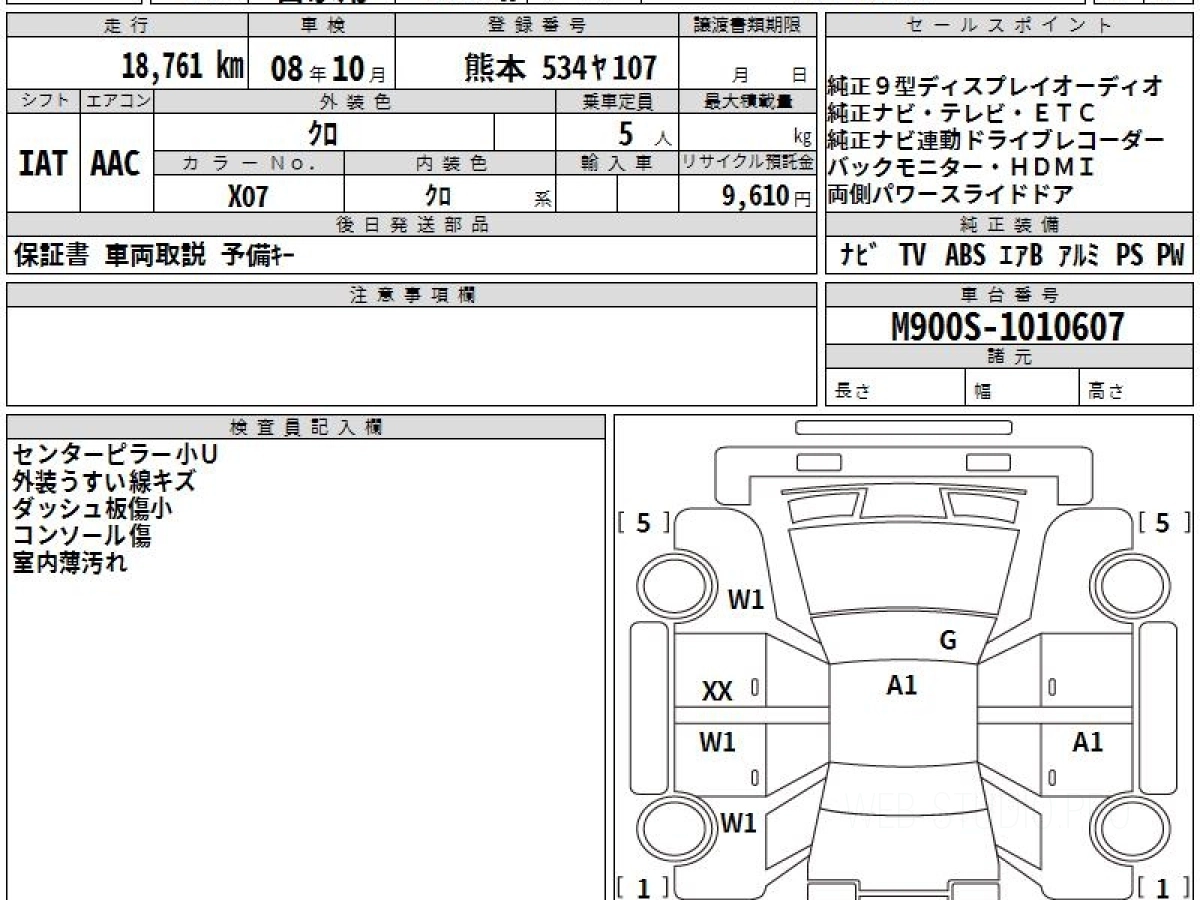Click the line バックモニター・HDMI

tap(961, 167)
